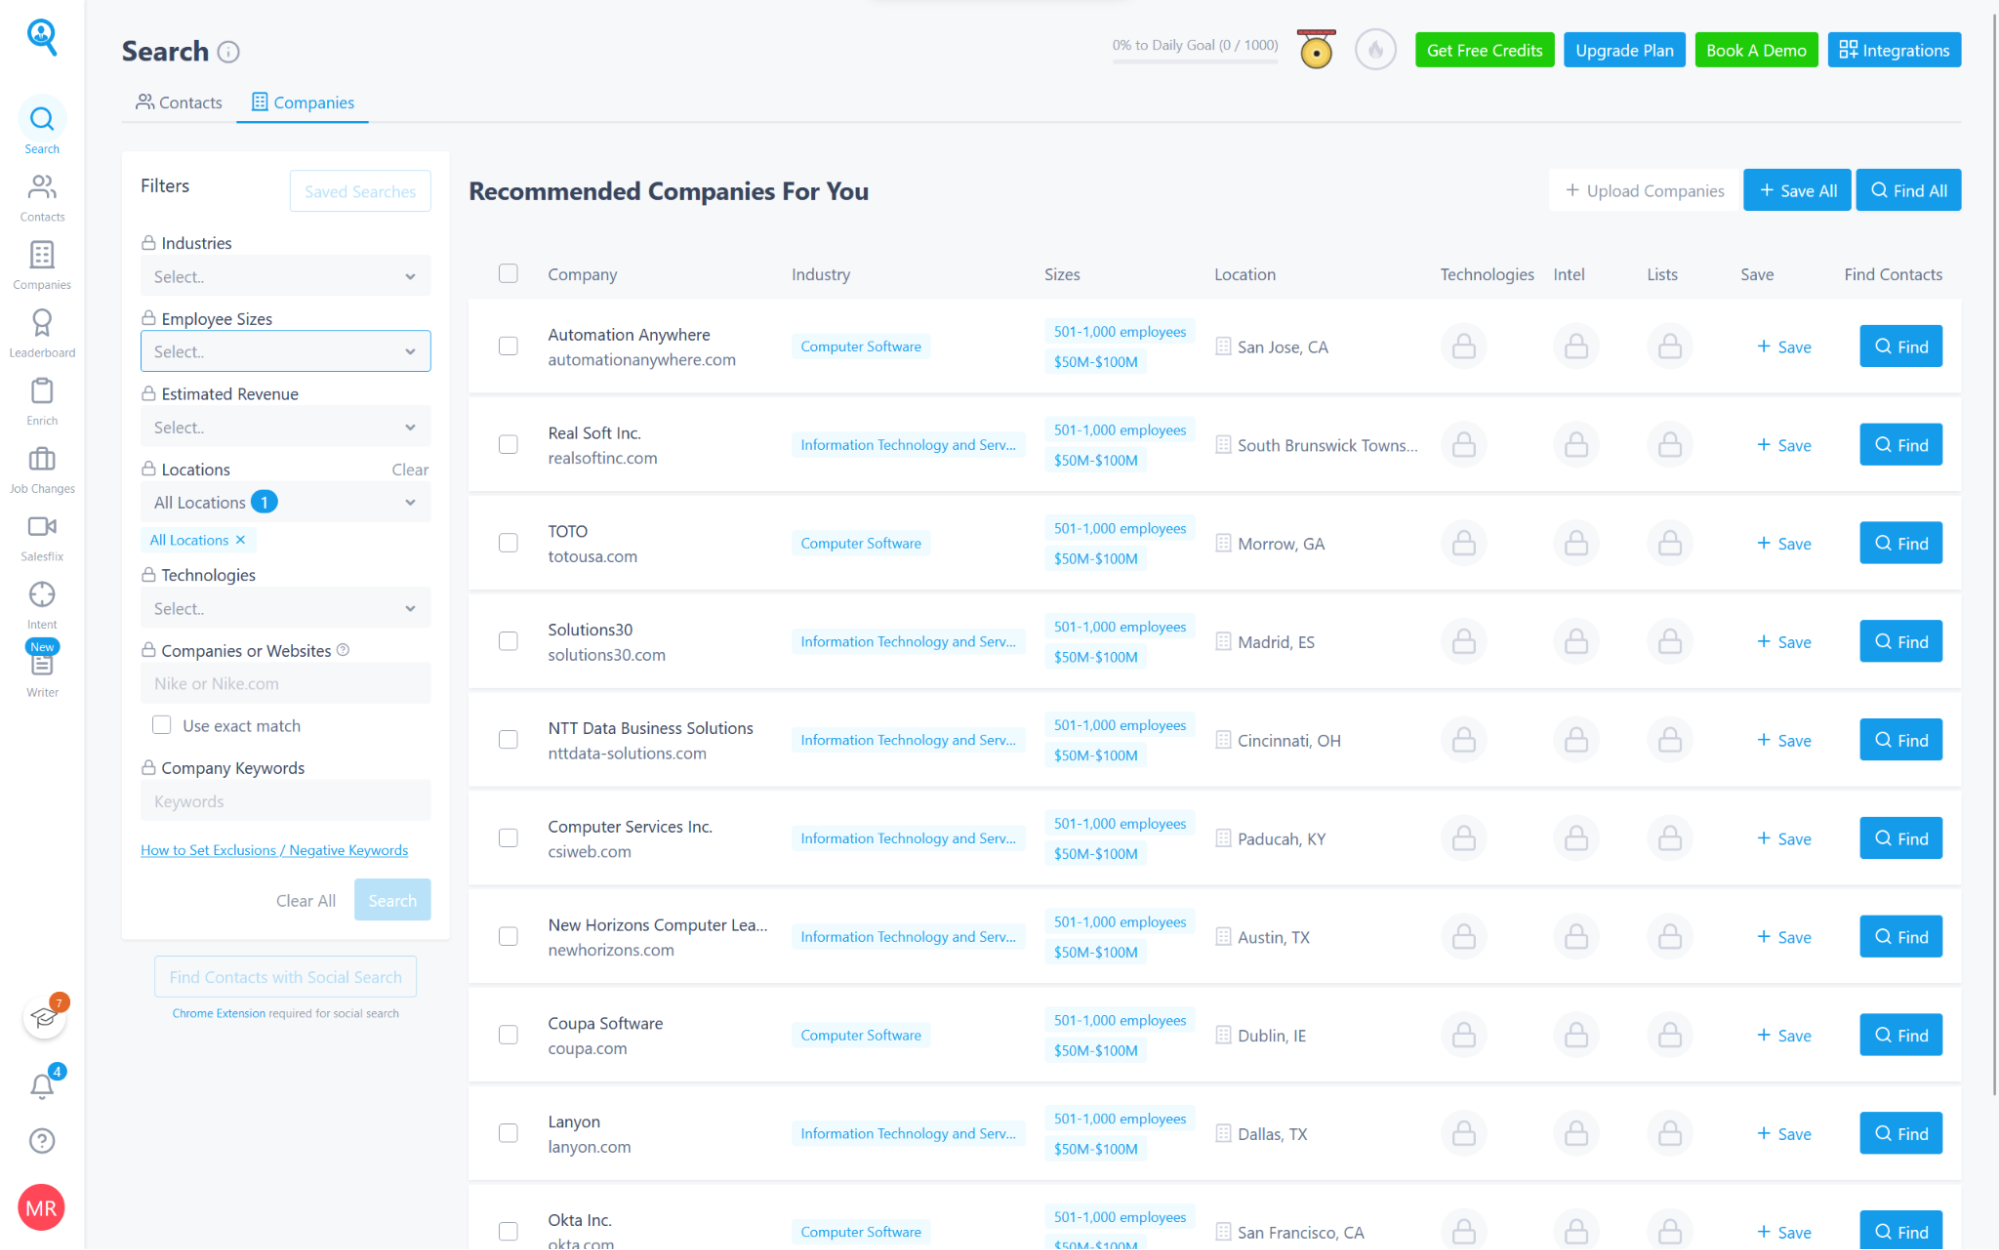Check the select-all box in the table header
Image resolution: width=1999 pixels, height=1250 pixels.
[507, 273]
